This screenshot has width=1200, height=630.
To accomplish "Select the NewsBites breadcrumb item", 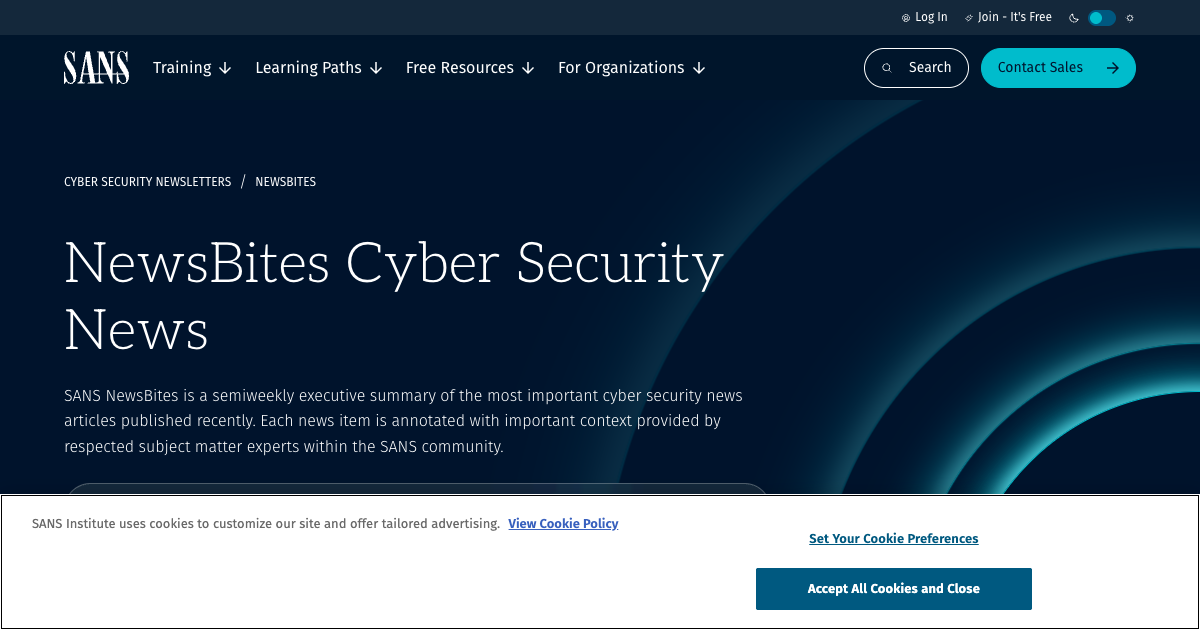I will tap(285, 182).
